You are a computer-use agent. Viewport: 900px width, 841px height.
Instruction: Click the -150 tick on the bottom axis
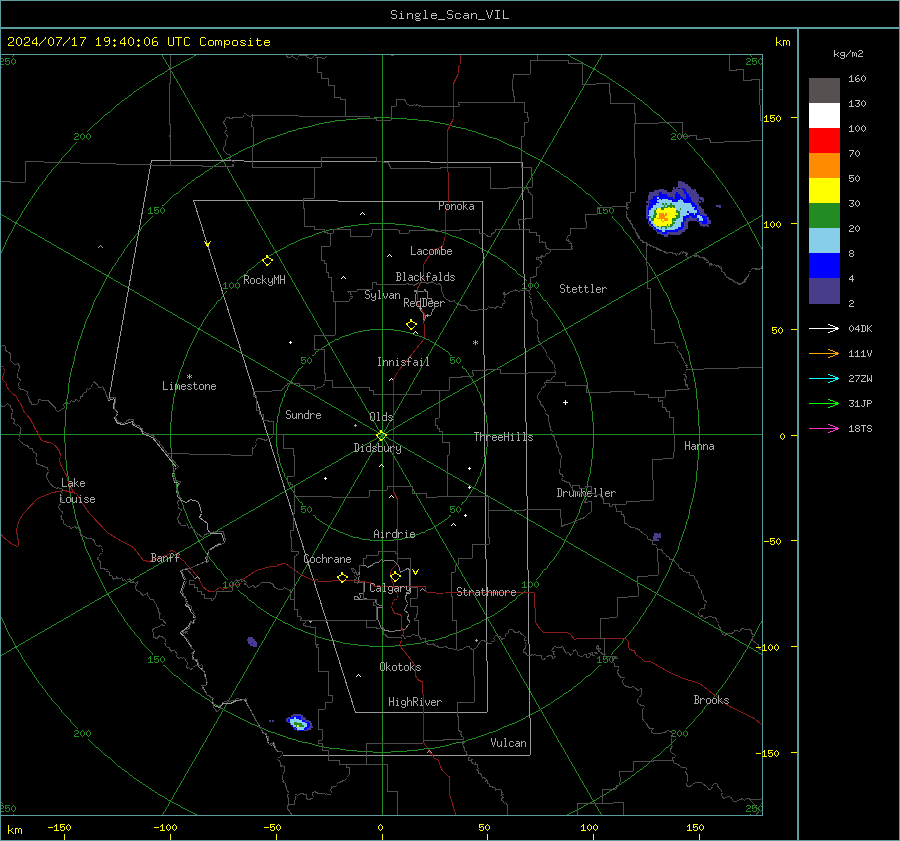tap(59, 827)
